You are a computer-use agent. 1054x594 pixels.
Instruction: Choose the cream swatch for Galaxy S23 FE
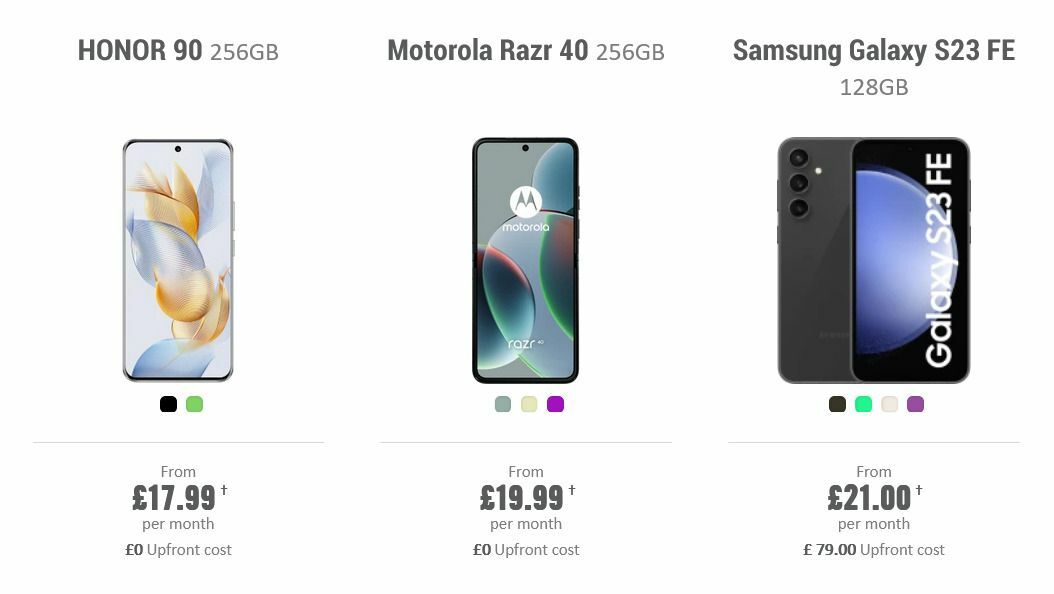[889, 404]
